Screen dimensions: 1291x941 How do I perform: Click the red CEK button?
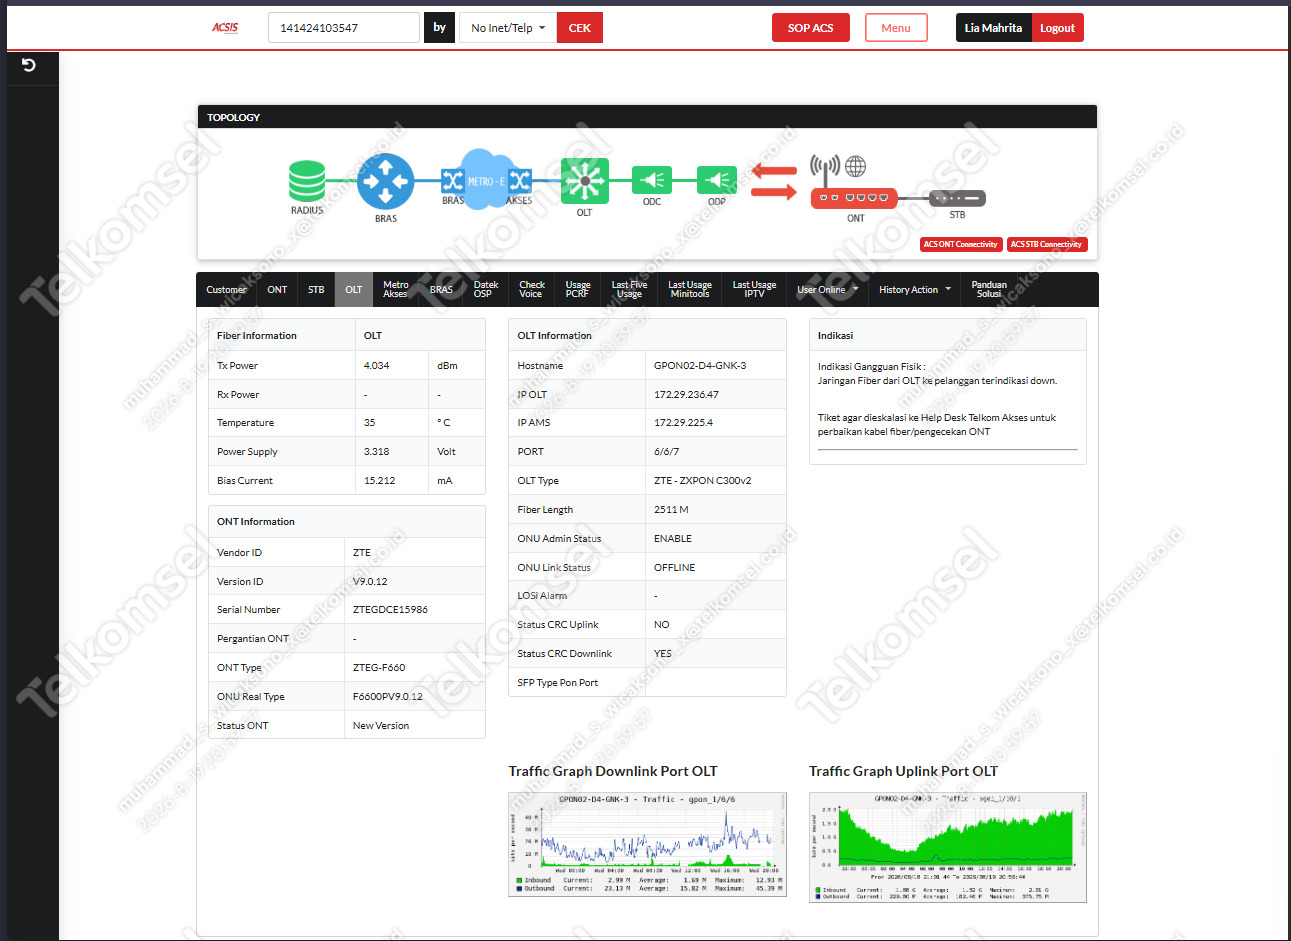[580, 28]
